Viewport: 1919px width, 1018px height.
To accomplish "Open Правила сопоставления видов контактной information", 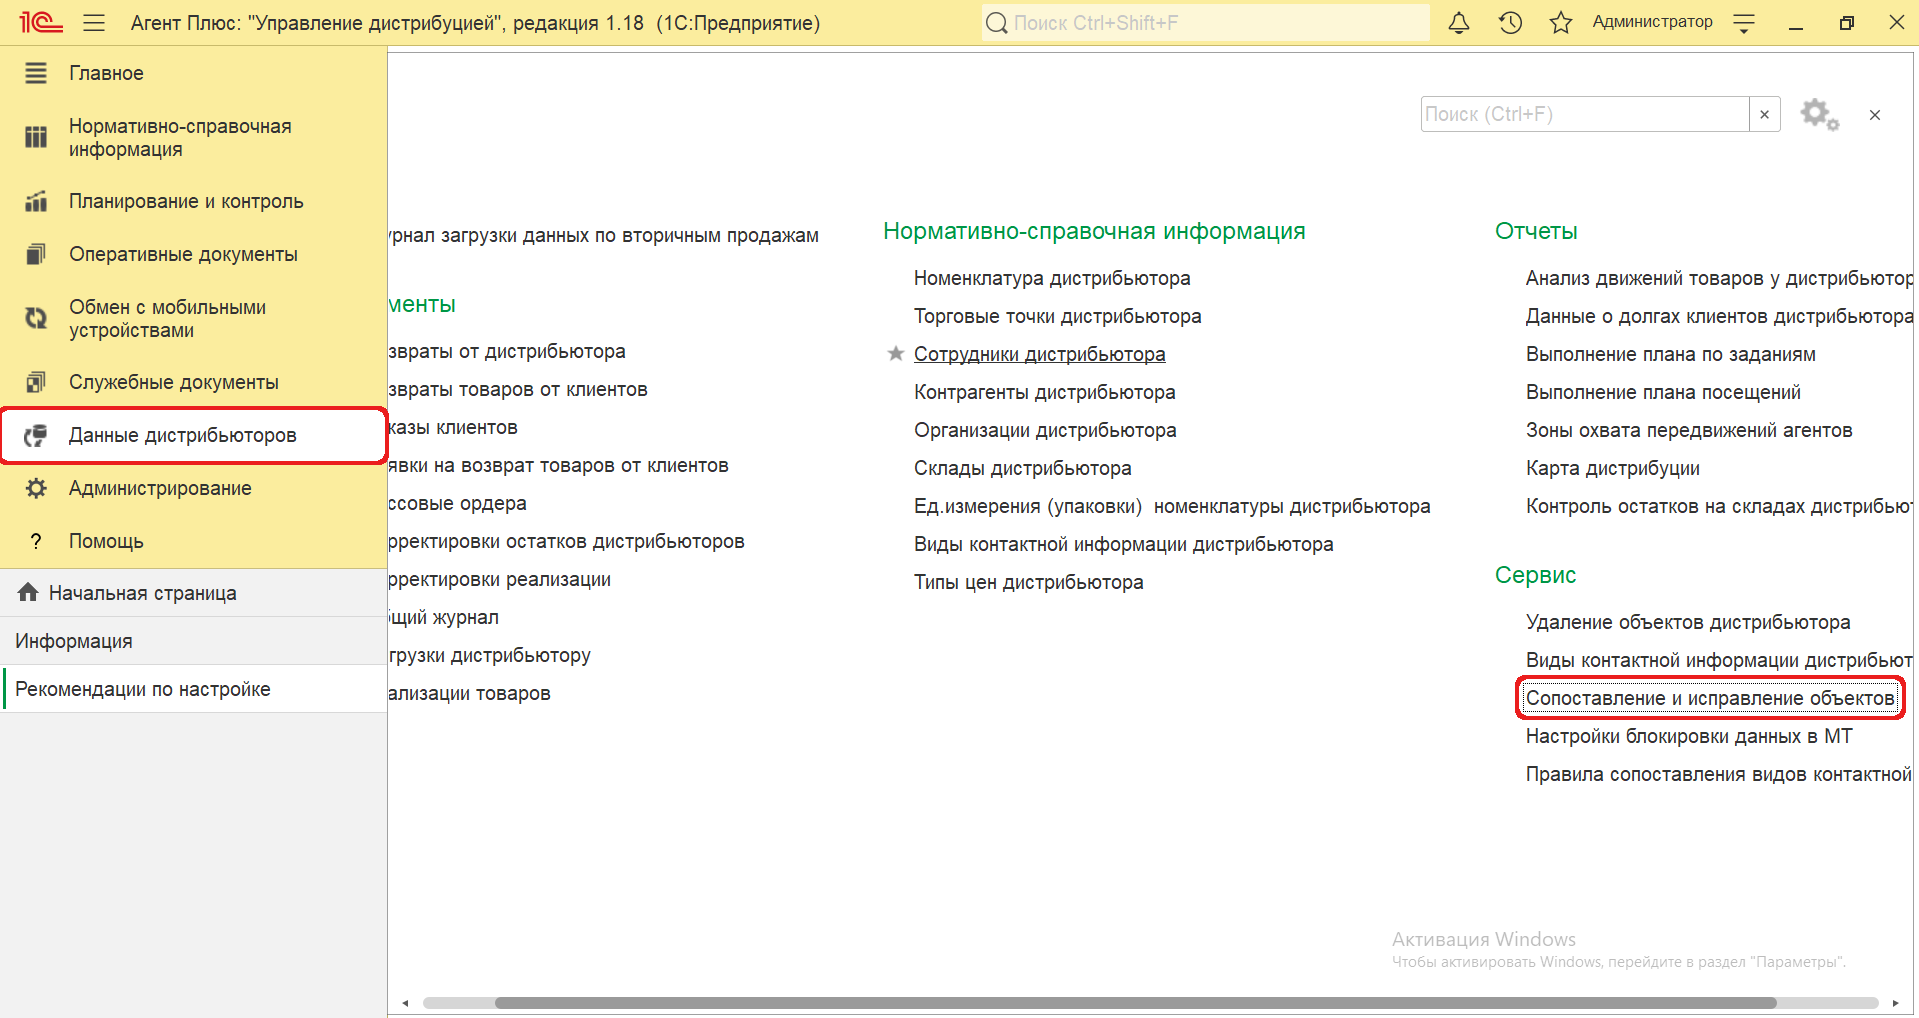I will [x=1719, y=774].
